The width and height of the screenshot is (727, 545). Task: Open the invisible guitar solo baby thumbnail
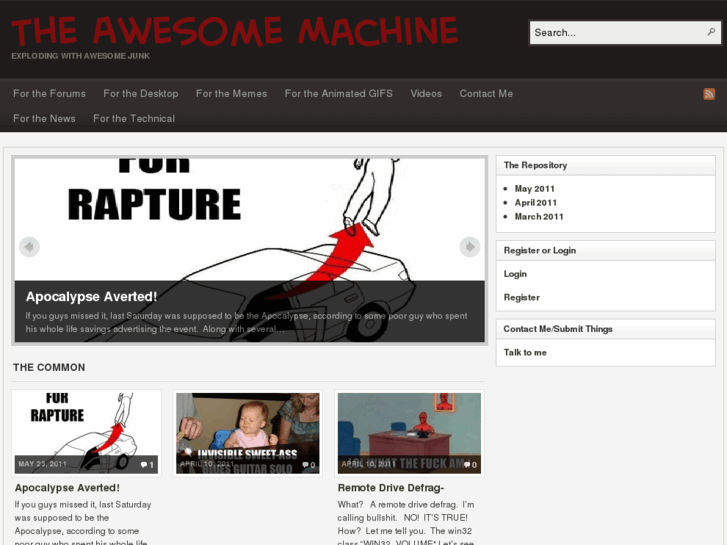tap(248, 433)
